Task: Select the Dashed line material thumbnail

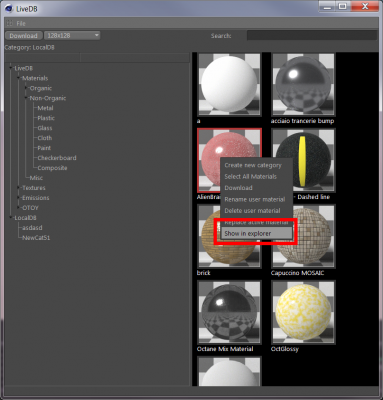Action: [x=303, y=160]
